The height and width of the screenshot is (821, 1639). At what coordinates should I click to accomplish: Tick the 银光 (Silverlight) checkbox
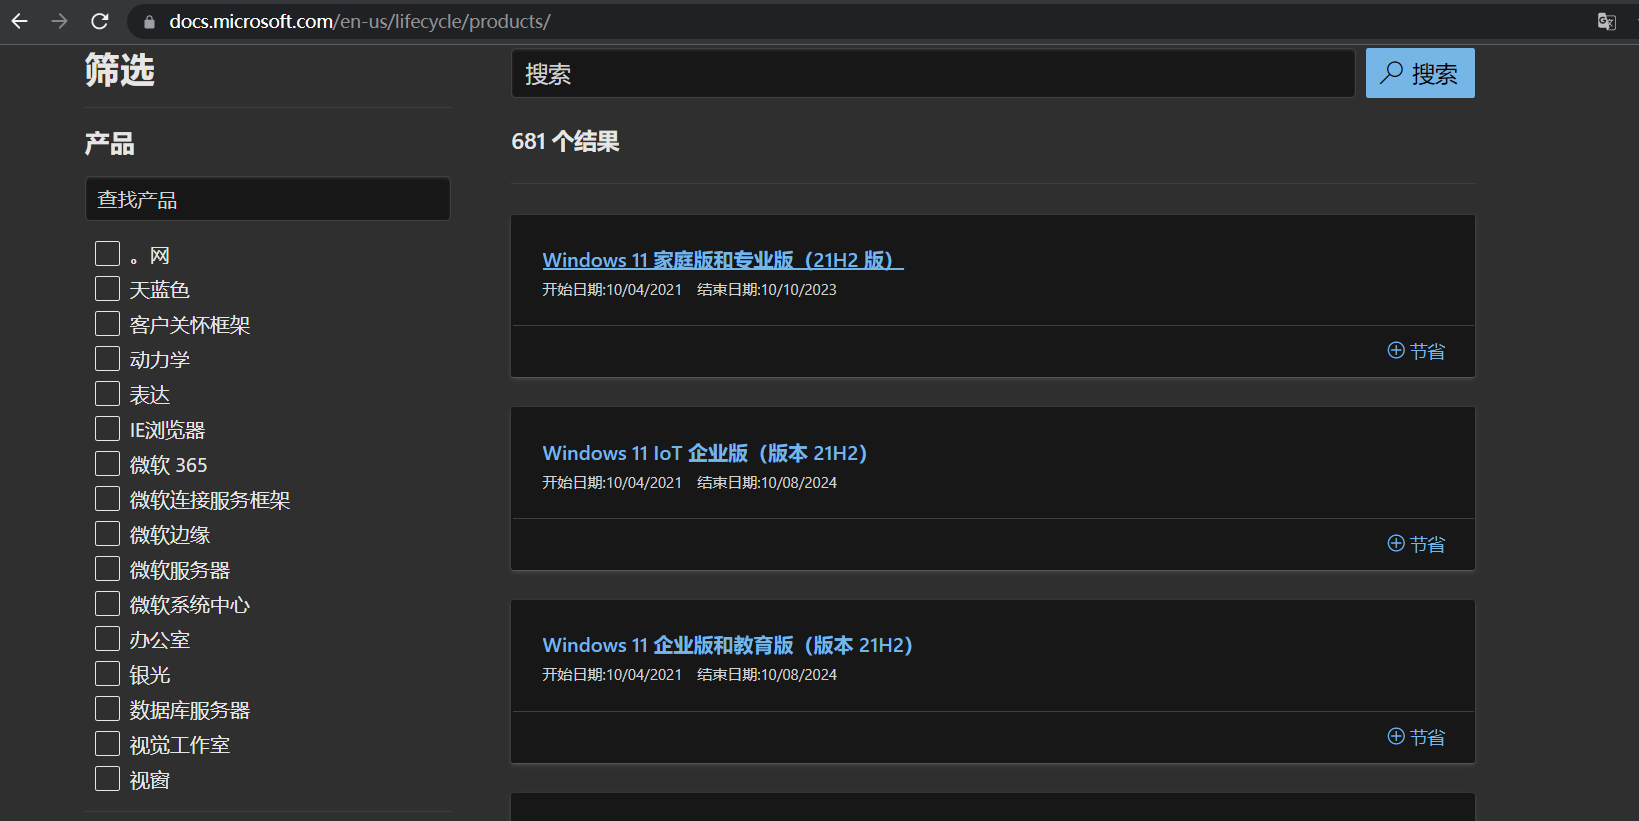(x=107, y=674)
